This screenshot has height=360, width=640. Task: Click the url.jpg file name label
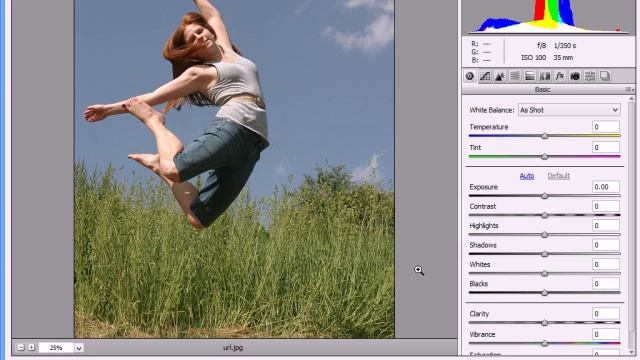click(x=233, y=348)
